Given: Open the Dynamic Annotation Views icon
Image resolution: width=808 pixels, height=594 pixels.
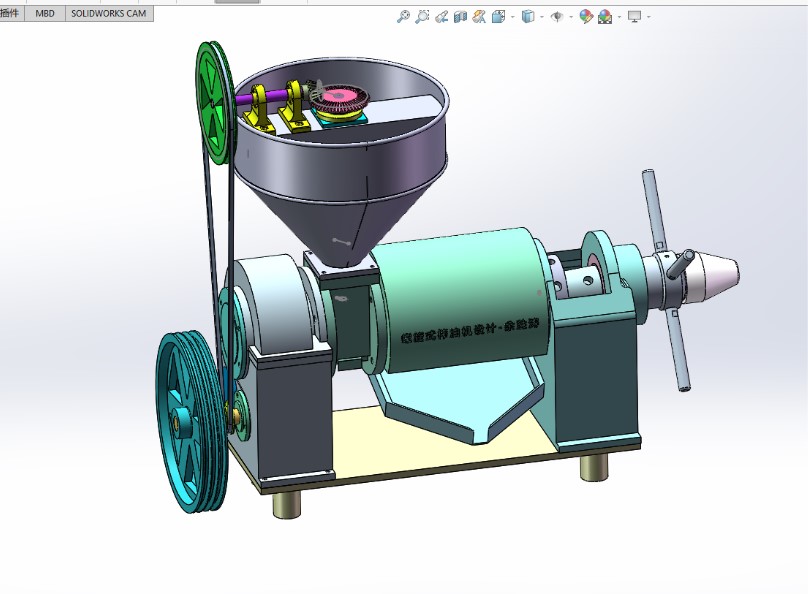Looking at the screenshot, I should 479,17.
